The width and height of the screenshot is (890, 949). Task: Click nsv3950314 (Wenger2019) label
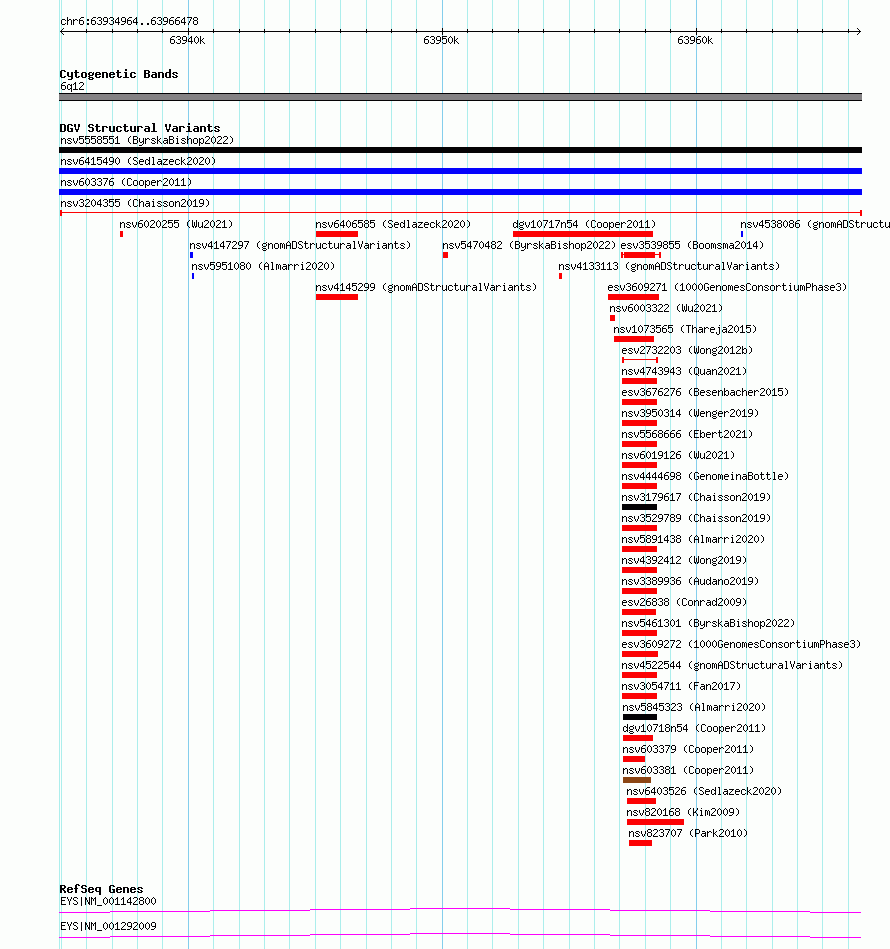(x=690, y=413)
